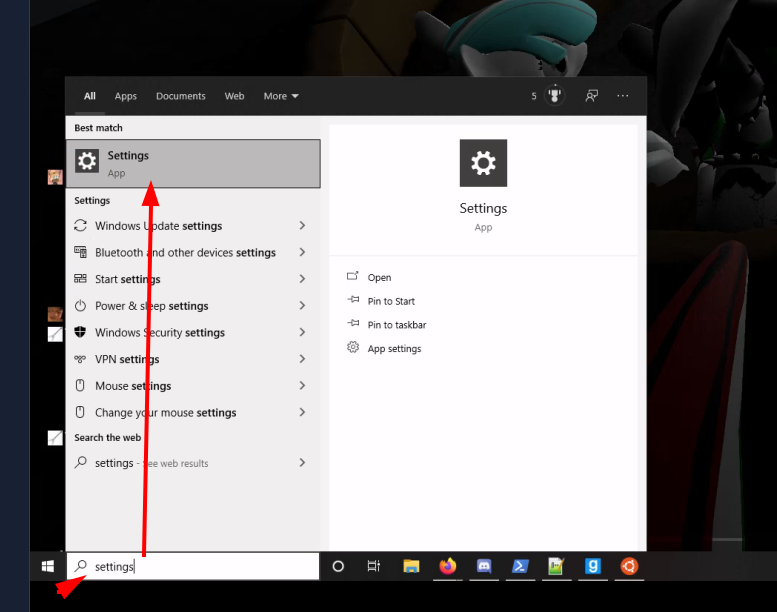This screenshot has width=777, height=612.
Task: Expand Windows Update settings chevron
Action: [302, 225]
